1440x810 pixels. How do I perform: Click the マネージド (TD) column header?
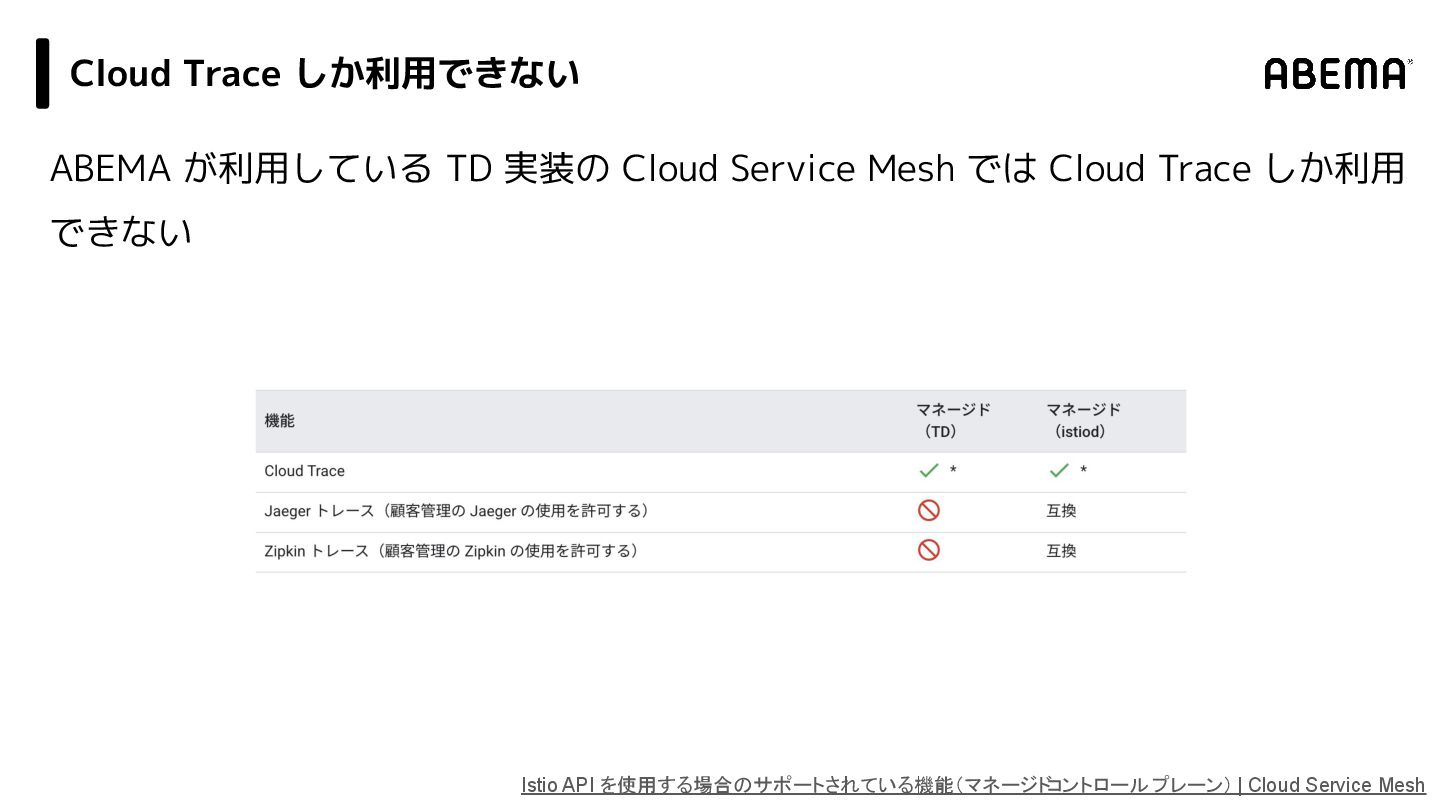point(953,421)
